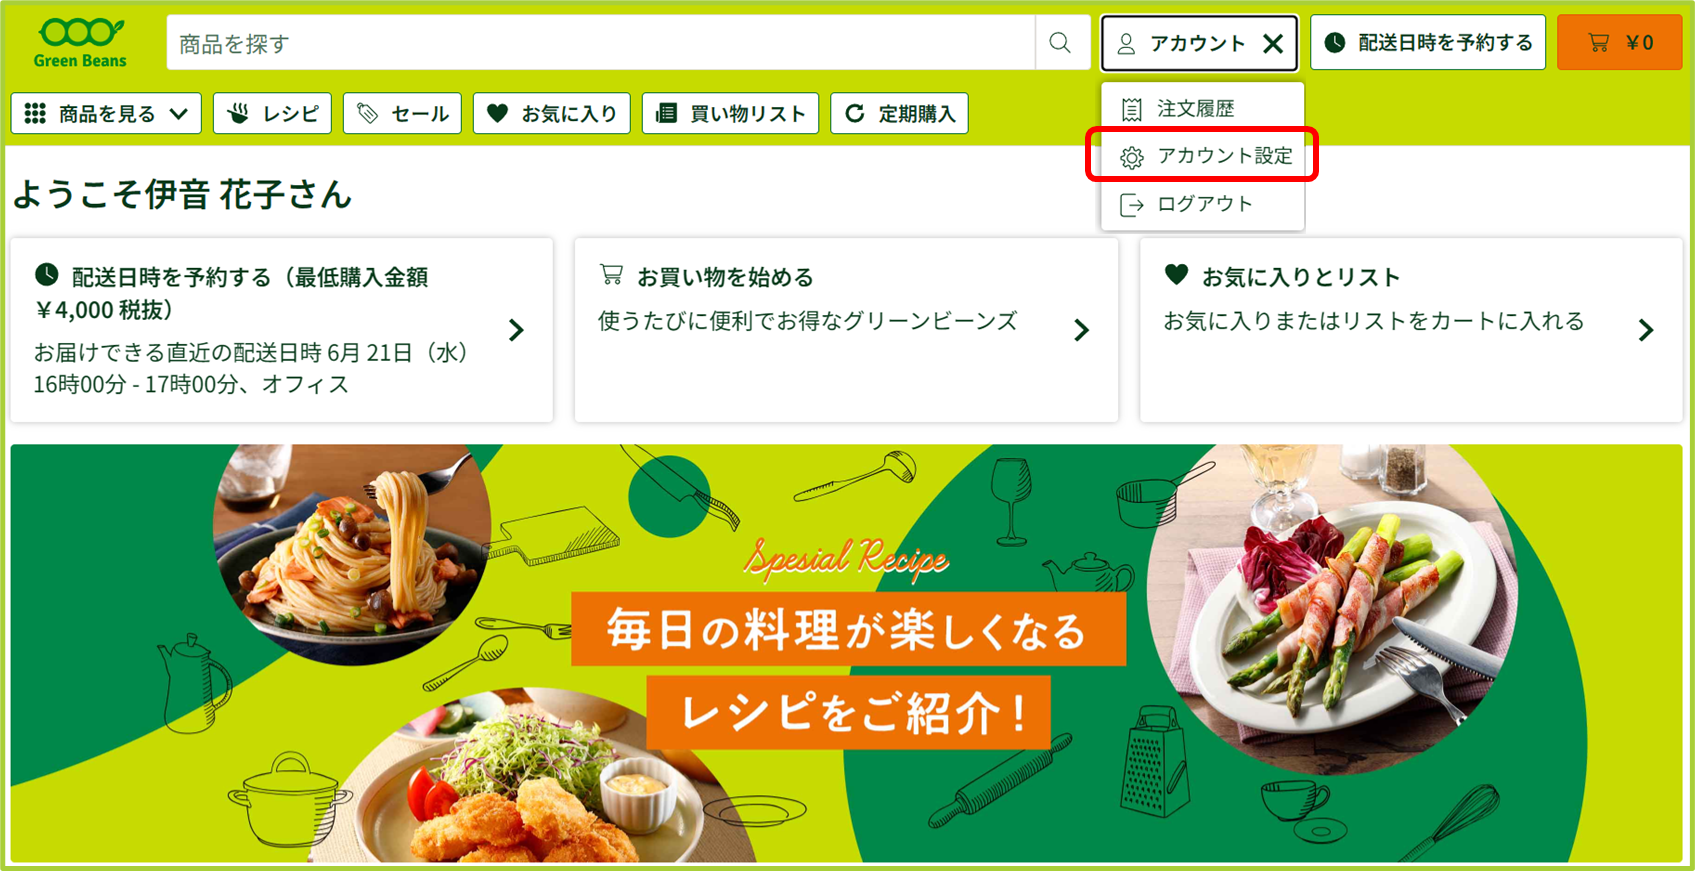This screenshot has height=871, width=1695.
Task: Open the セール page
Action: tap(403, 113)
